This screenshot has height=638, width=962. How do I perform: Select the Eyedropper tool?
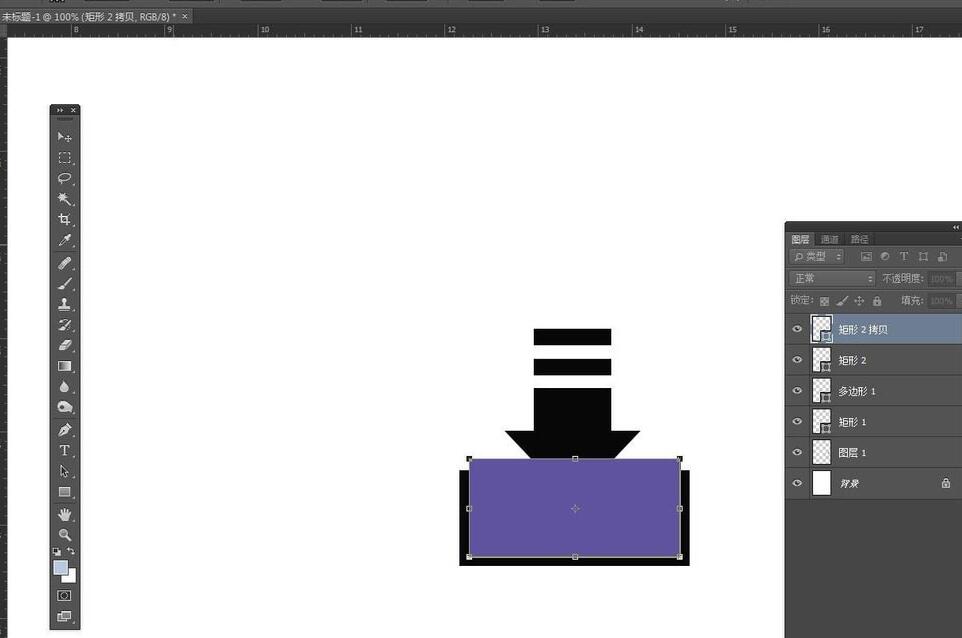coord(65,240)
